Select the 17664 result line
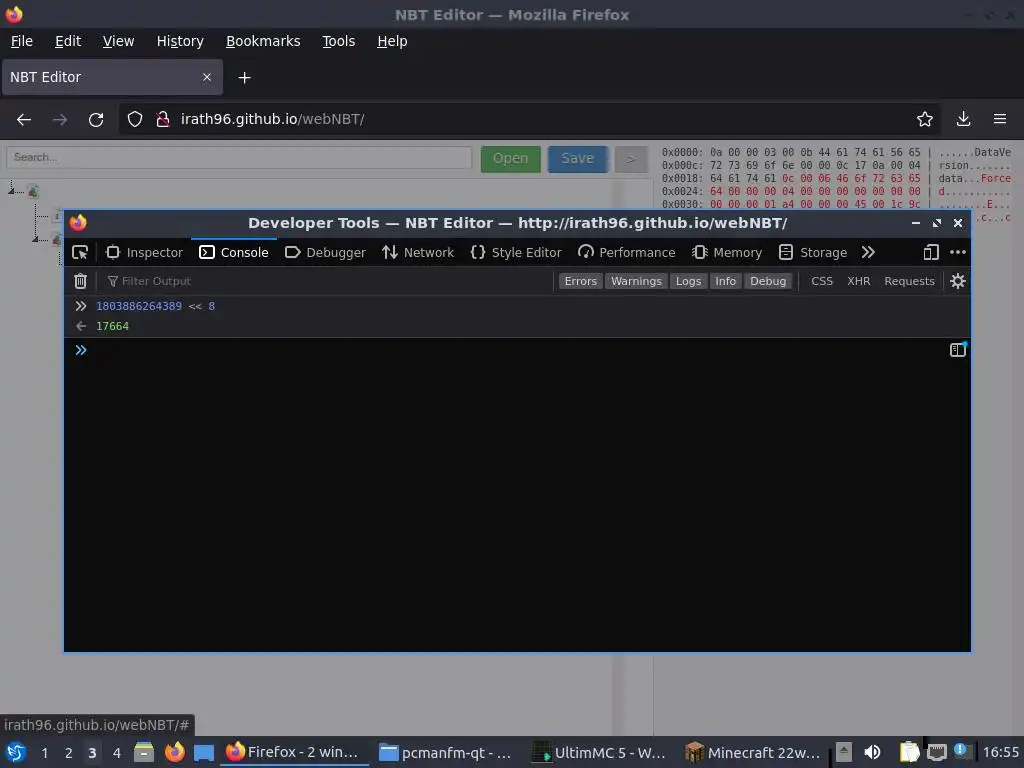Image resolution: width=1024 pixels, height=768 pixels. [112, 326]
